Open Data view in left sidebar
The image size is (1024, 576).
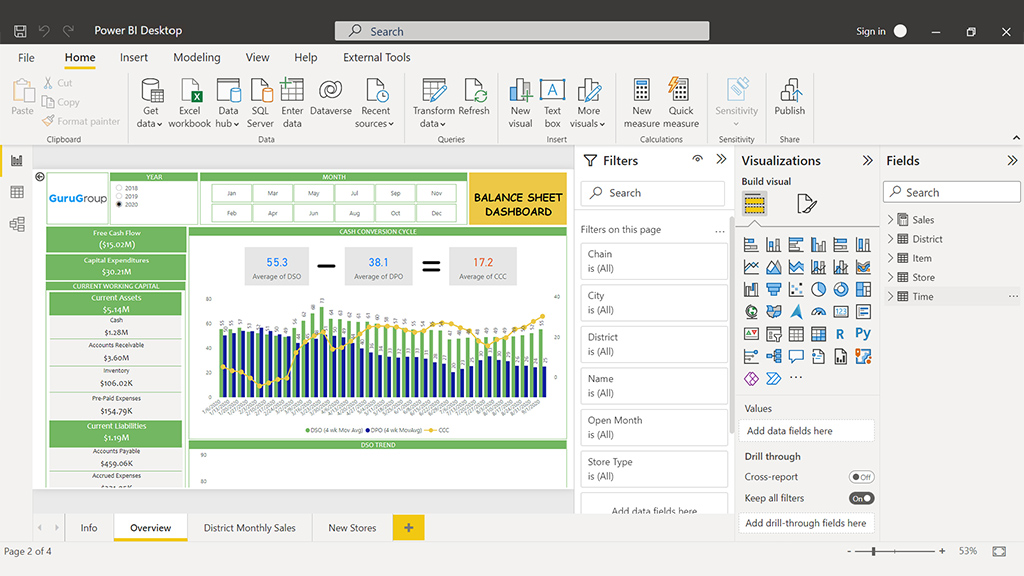[x=16, y=192]
